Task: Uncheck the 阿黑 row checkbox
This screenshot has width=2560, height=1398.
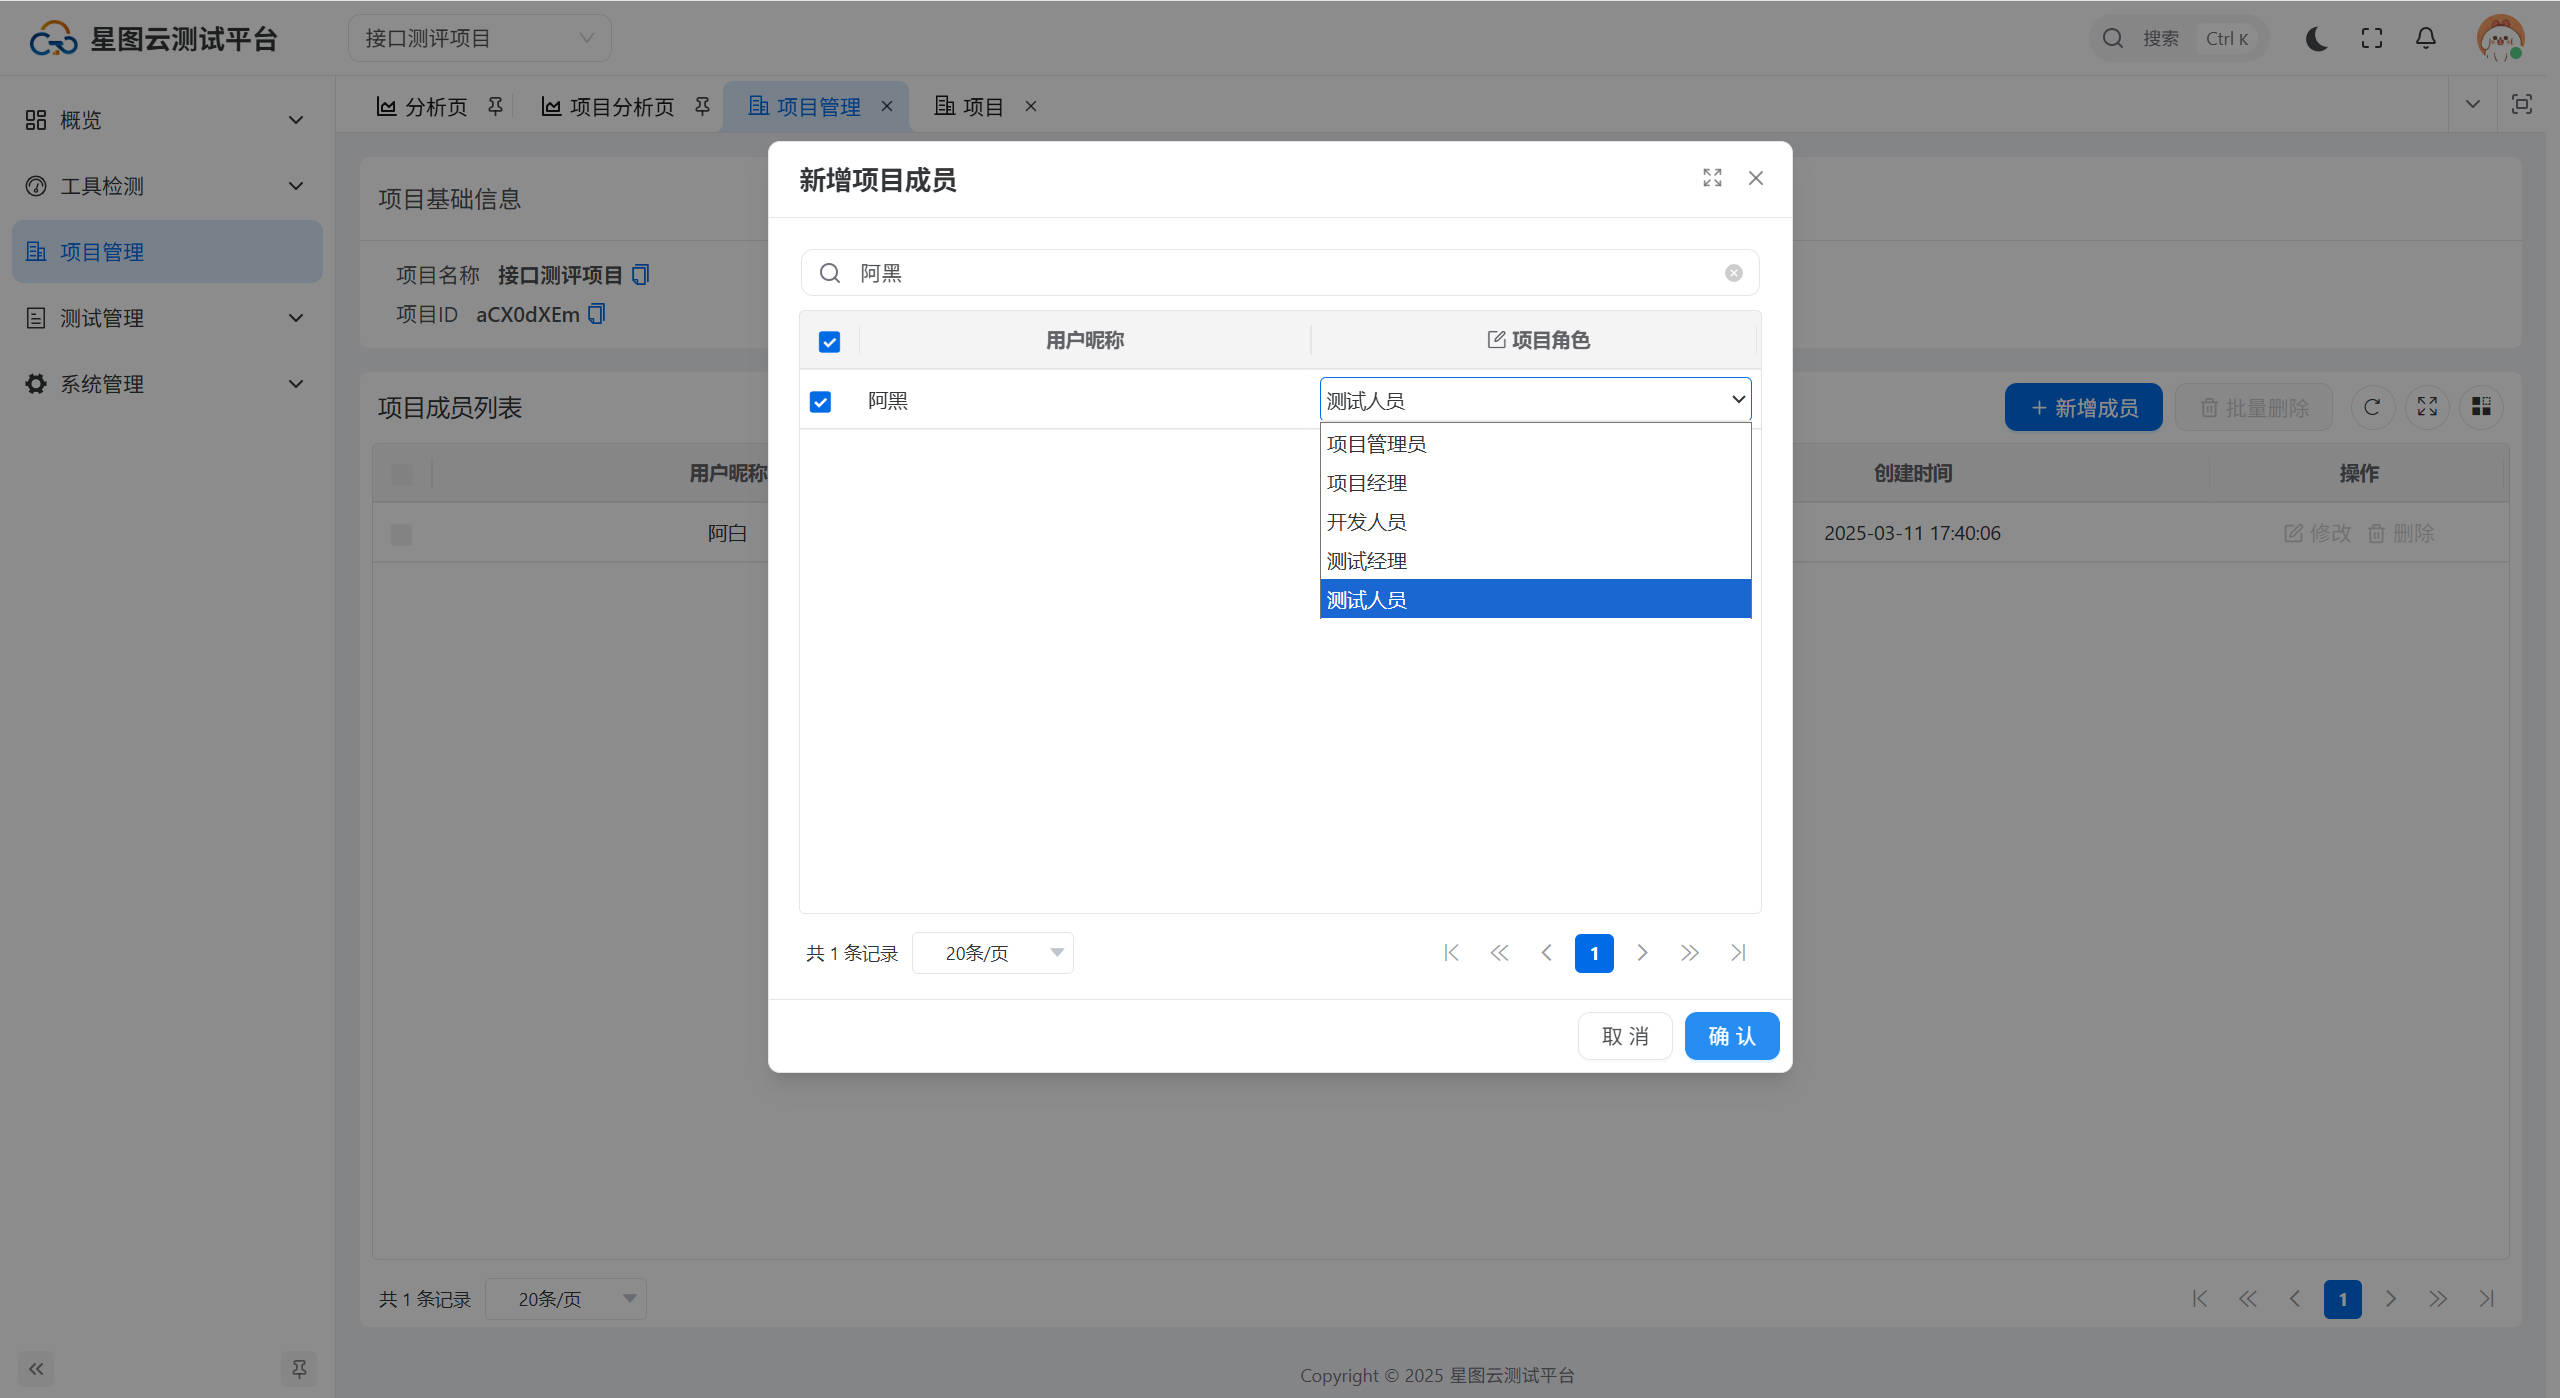Action: (820, 402)
